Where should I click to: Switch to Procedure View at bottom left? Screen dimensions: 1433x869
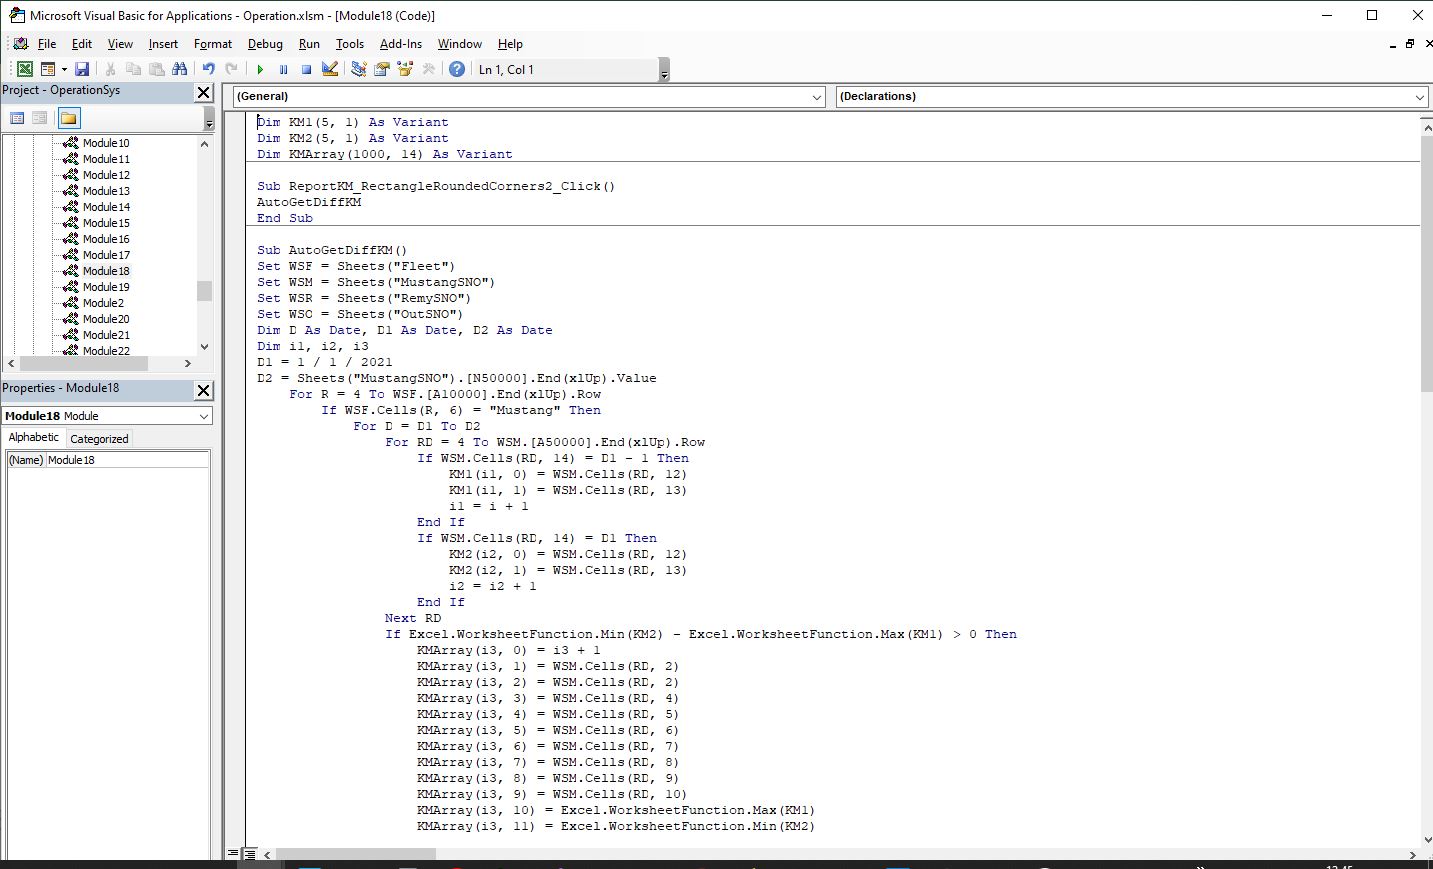click(233, 854)
